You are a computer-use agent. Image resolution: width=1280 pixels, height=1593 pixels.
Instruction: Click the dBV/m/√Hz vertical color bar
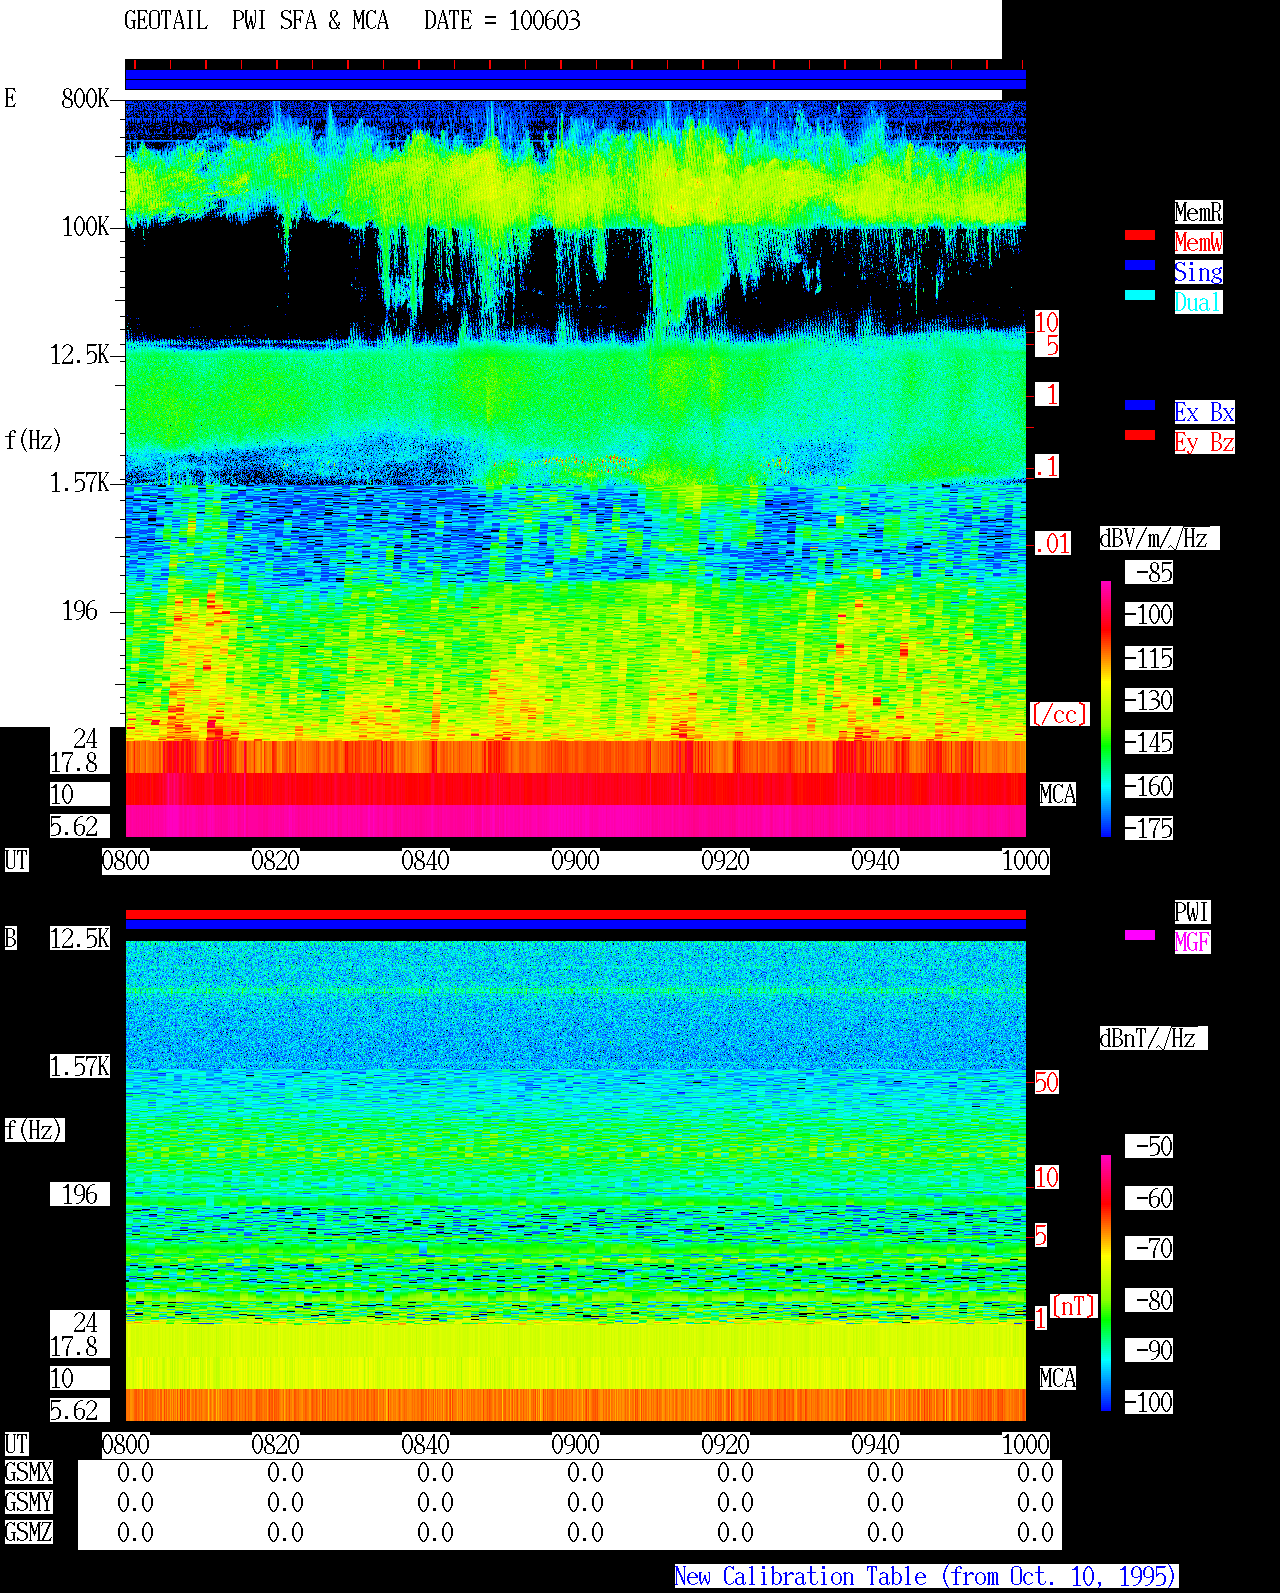point(1106,708)
